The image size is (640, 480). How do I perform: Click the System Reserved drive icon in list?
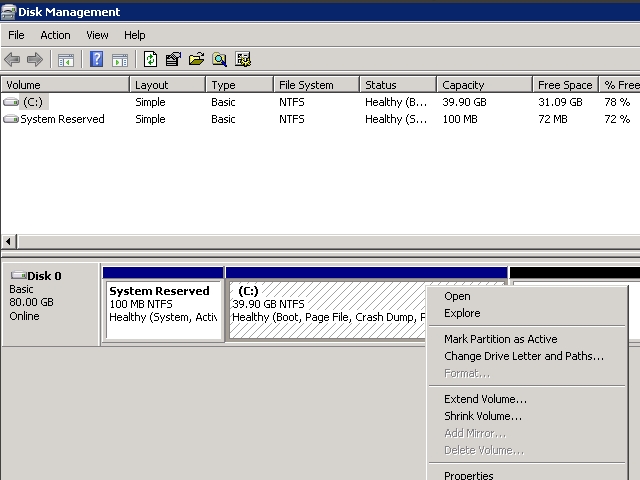click(x=11, y=119)
